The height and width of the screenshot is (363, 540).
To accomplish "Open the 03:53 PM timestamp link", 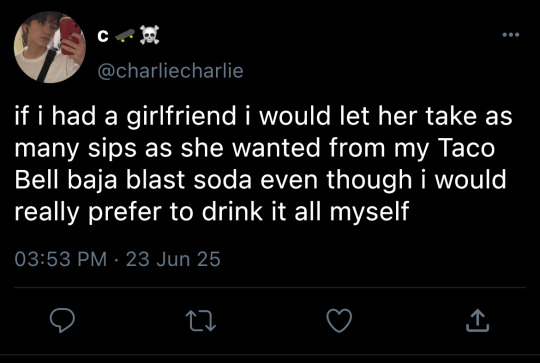I will 61,259.
